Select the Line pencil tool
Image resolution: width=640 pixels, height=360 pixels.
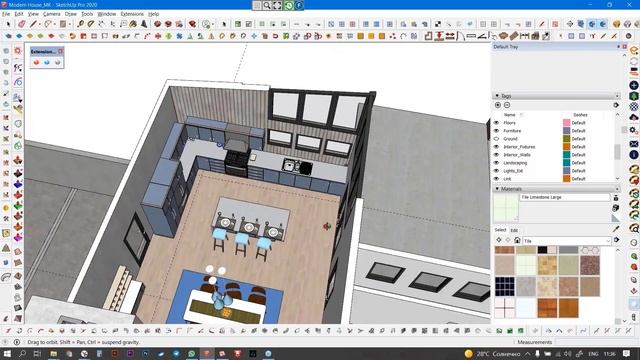tap(33, 24)
